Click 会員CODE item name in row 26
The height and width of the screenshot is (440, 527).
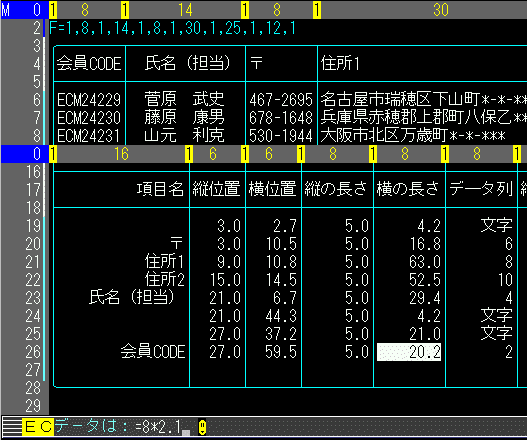pos(153,352)
